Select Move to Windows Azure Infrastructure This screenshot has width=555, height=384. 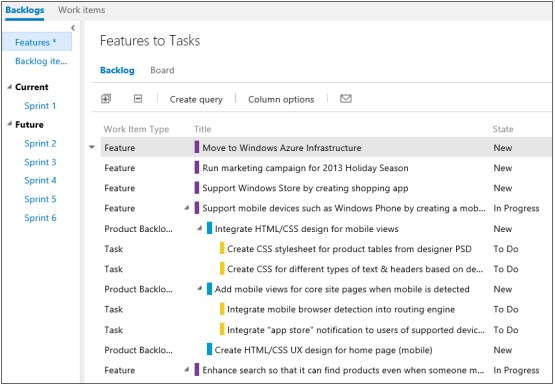[x=282, y=148]
